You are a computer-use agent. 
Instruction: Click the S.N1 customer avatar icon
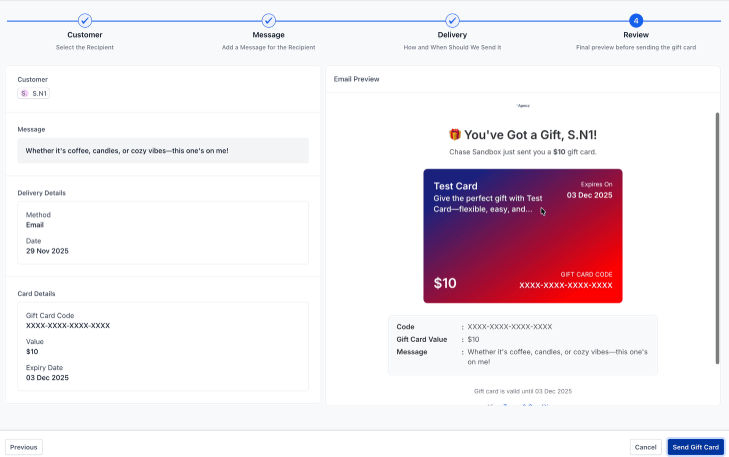coord(24,93)
